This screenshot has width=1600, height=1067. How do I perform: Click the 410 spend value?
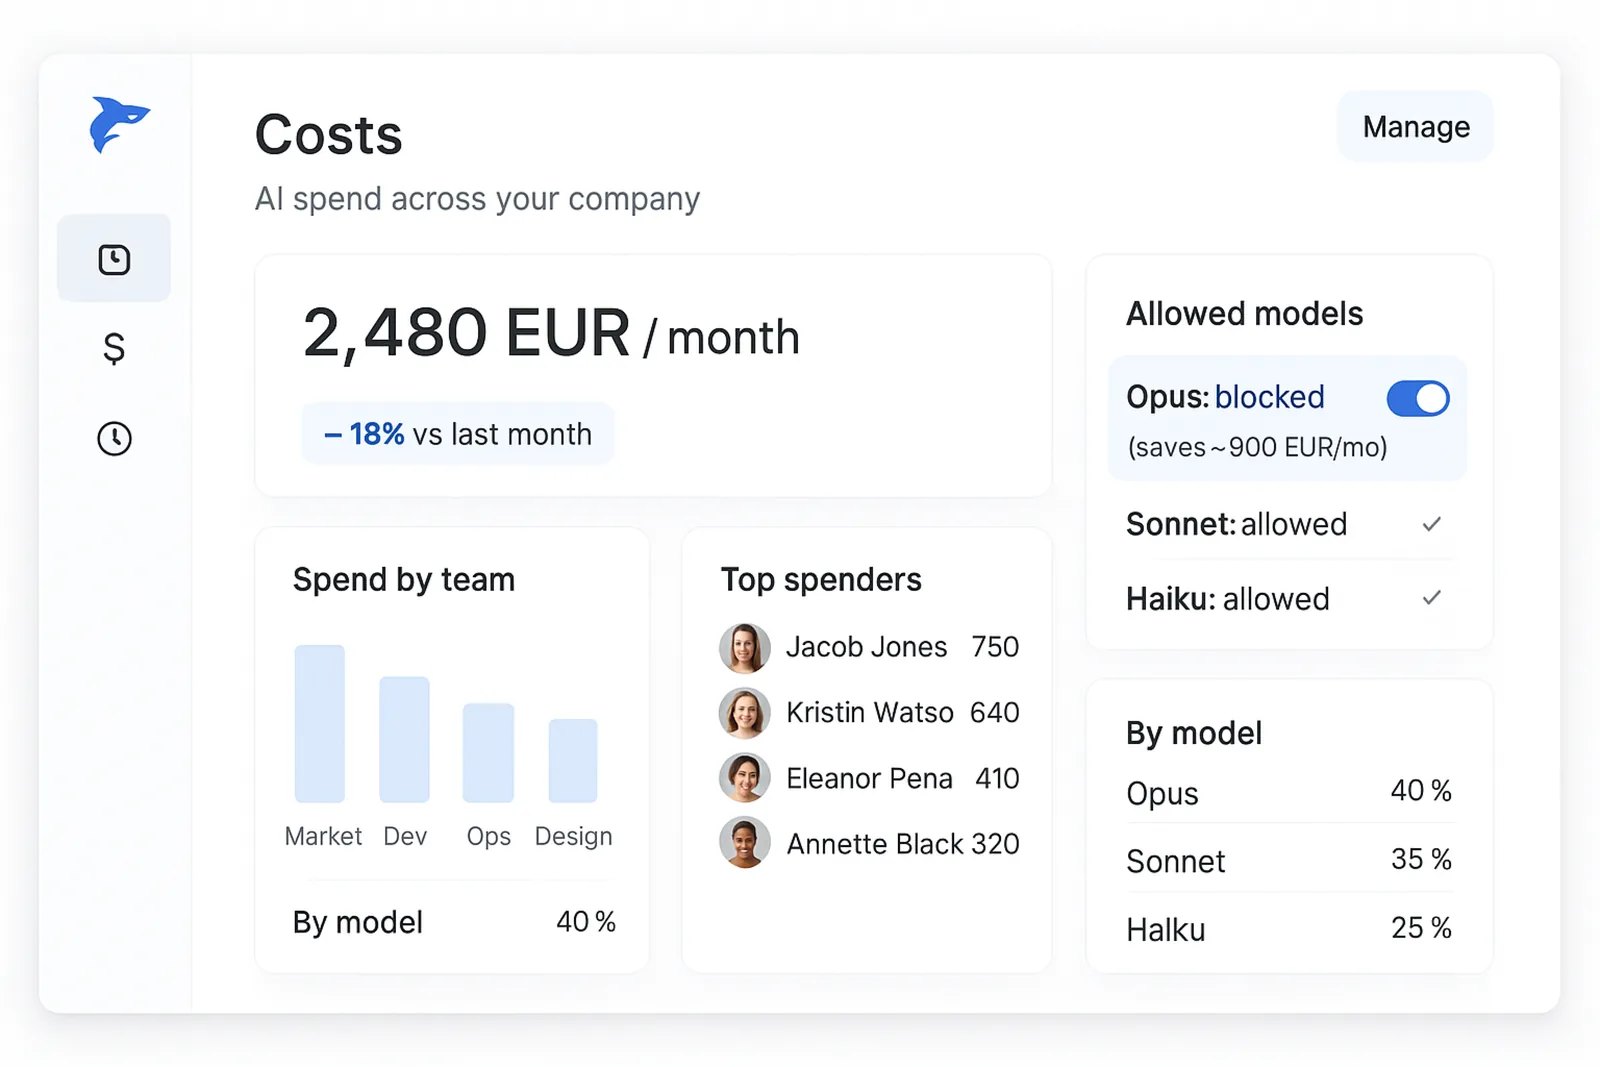(x=997, y=778)
